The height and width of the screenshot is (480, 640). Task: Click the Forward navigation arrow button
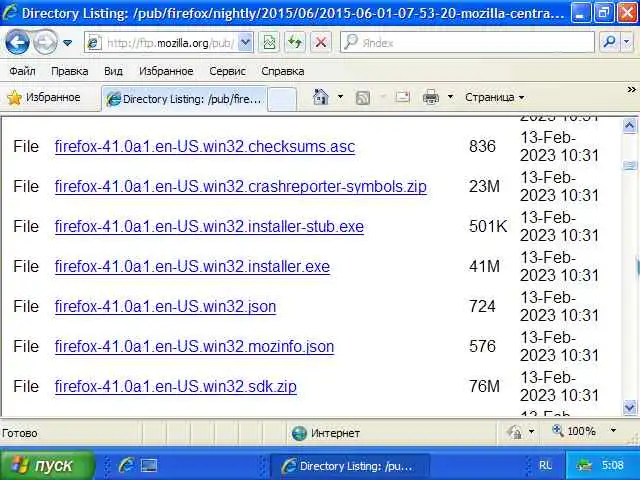tap(44, 42)
